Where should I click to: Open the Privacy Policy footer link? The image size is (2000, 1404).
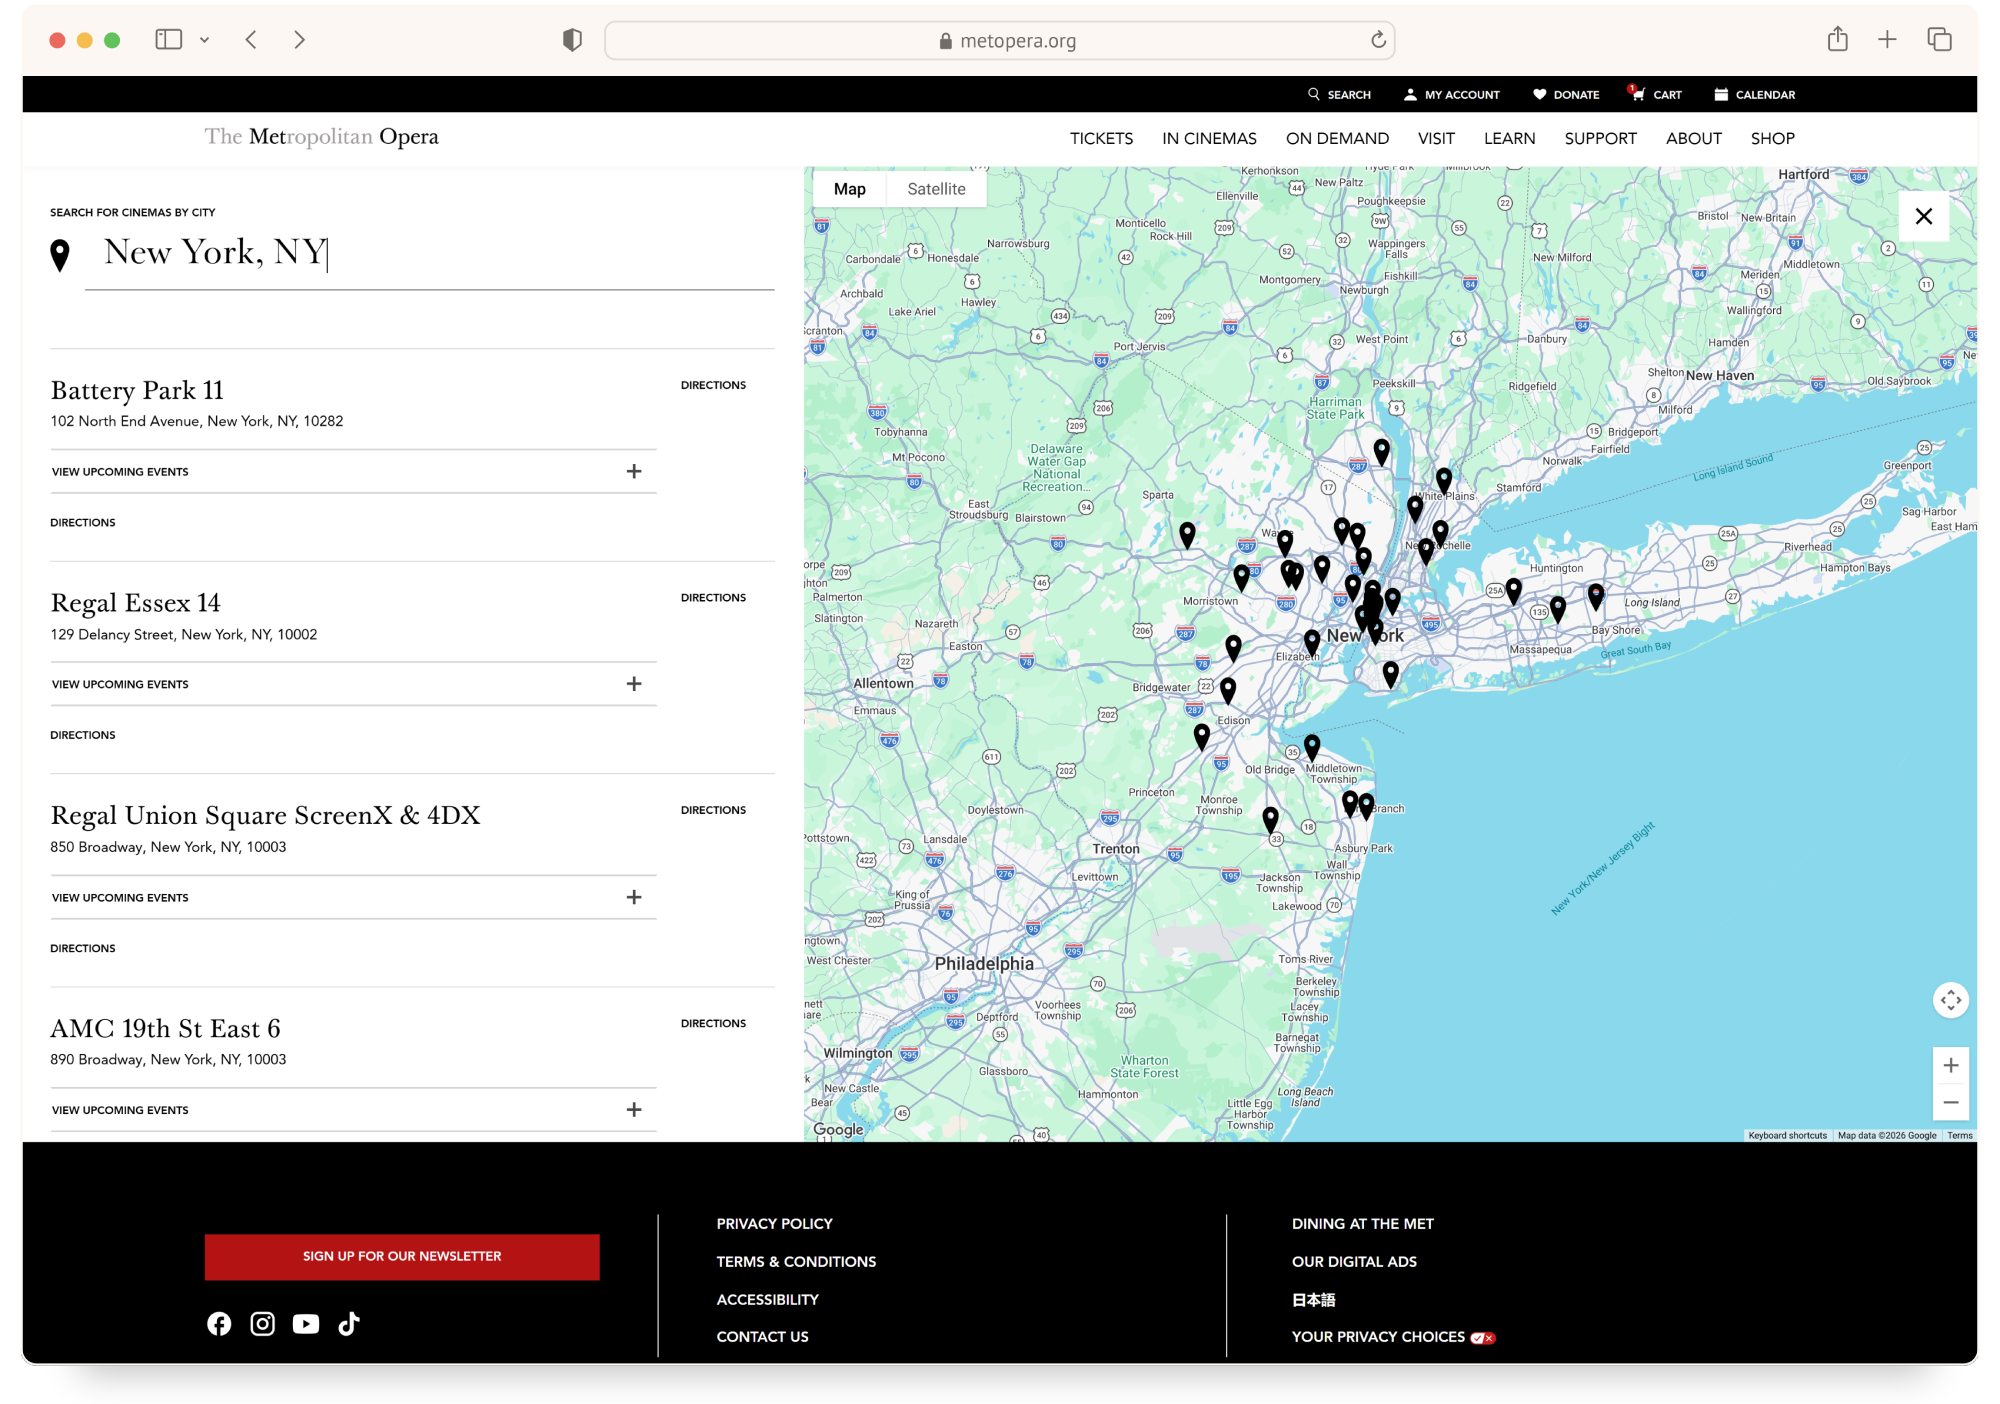(x=774, y=1224)
